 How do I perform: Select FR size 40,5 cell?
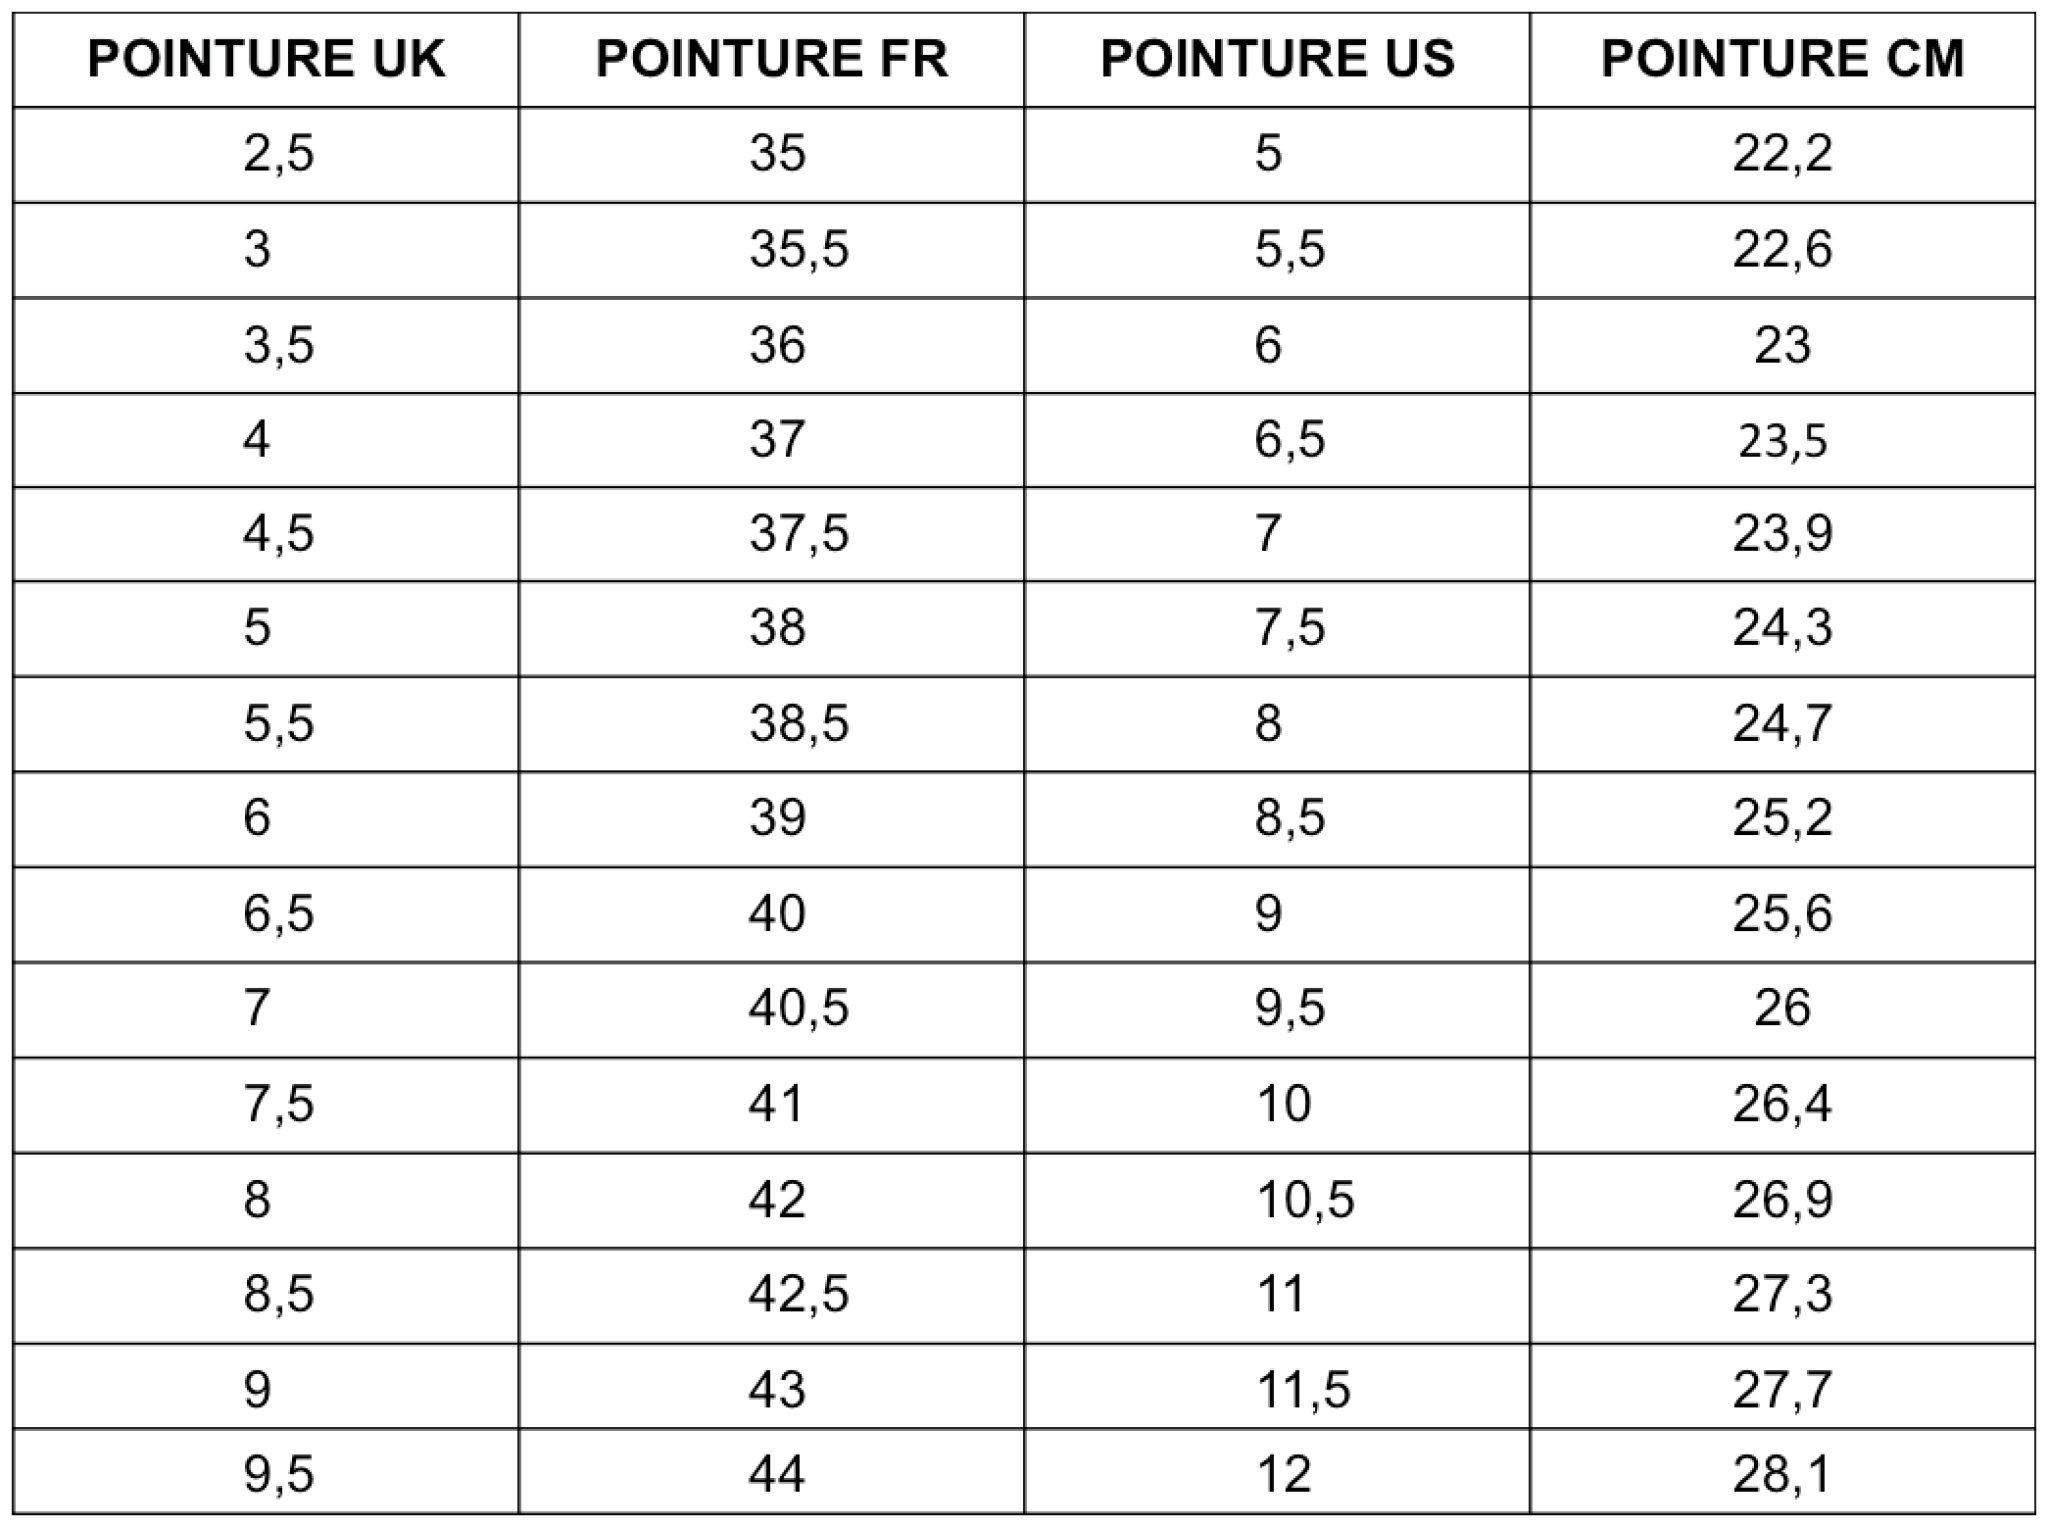click(798, 1007)
